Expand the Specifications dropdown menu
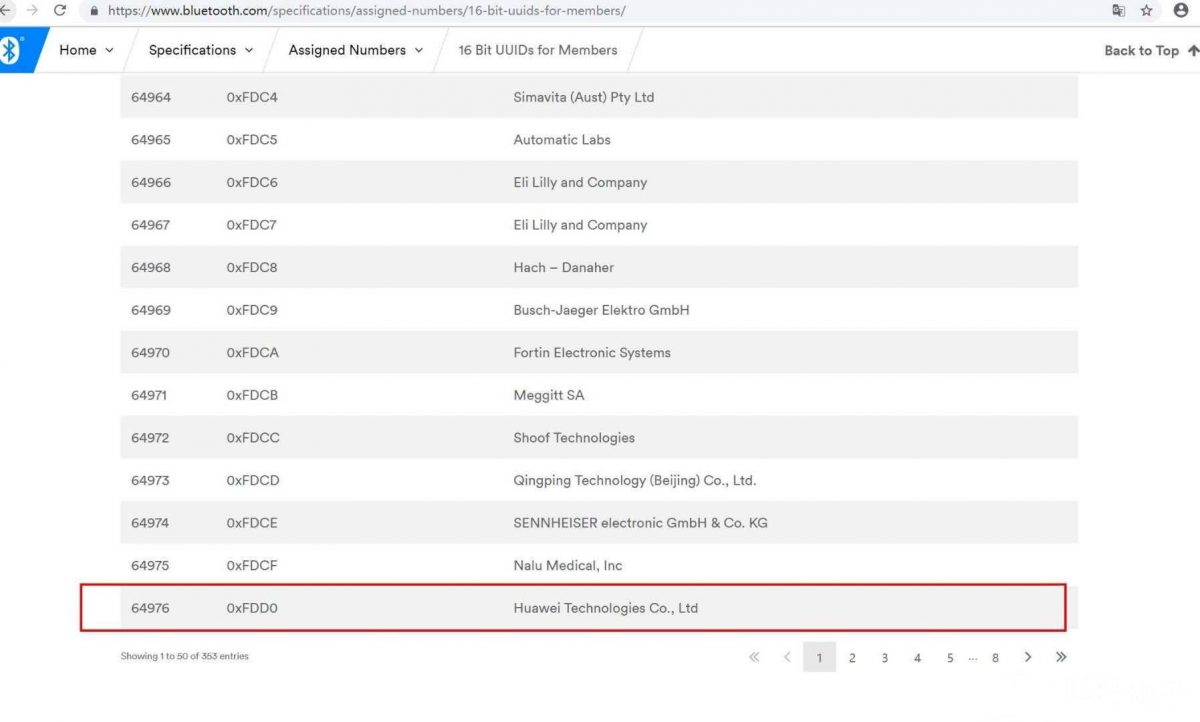This screenshot has height=722, width=1200. tap(201, 50)
